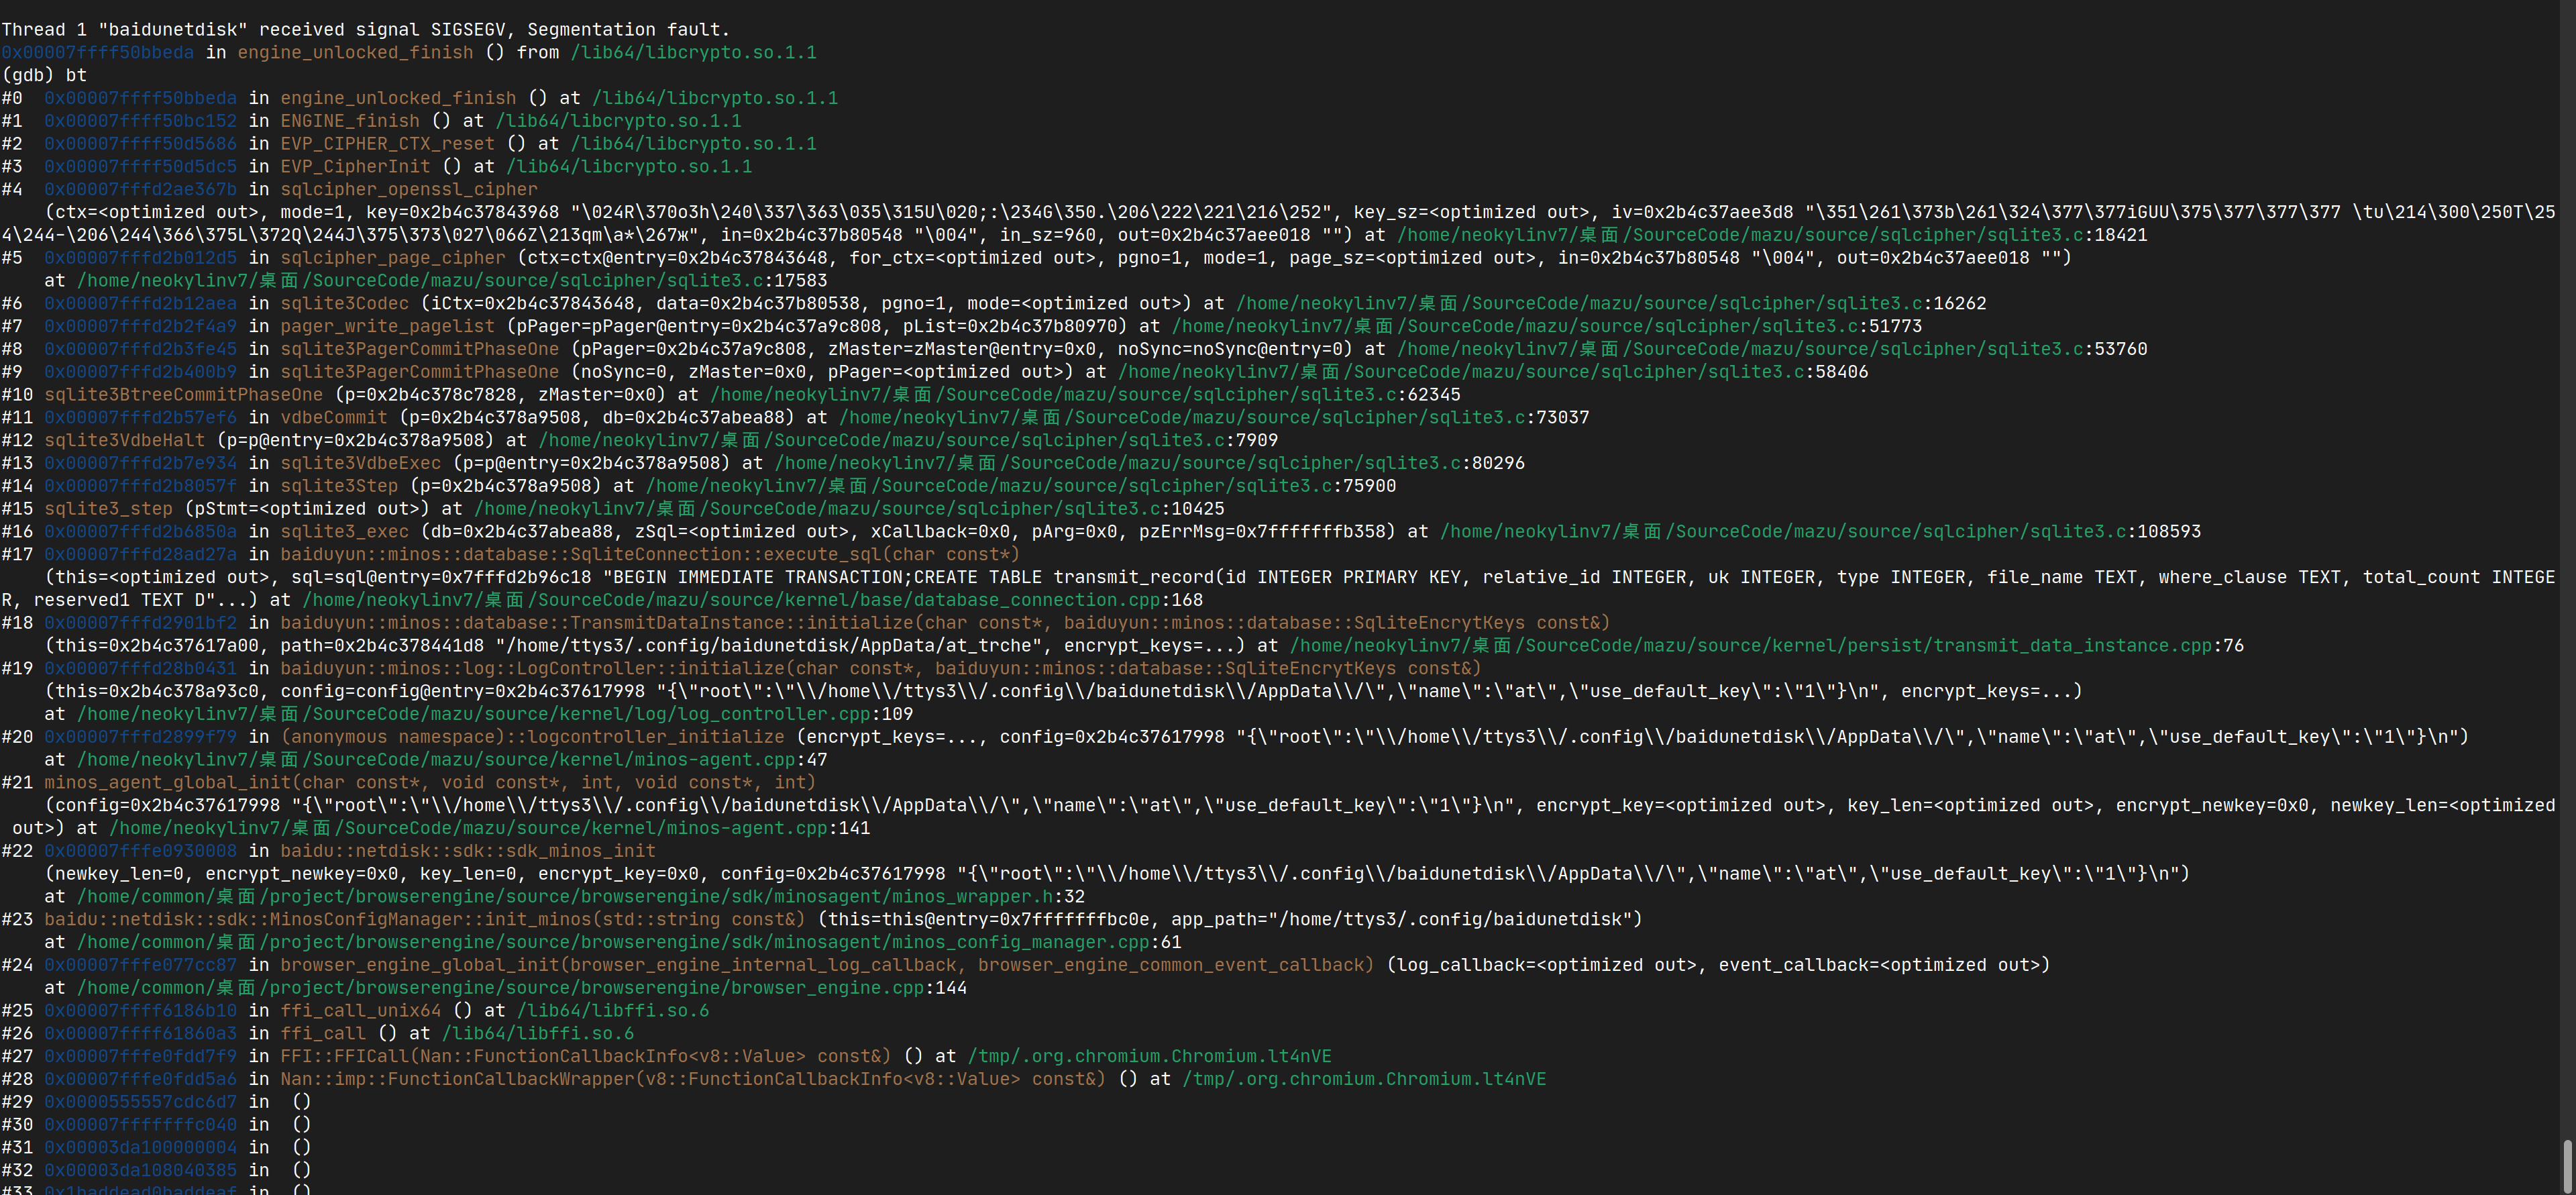The height and width of the screenshot is (1195, 2576).
Task: Click 'sqlite3_exec' in frame #16
Action: pos(344,532)
